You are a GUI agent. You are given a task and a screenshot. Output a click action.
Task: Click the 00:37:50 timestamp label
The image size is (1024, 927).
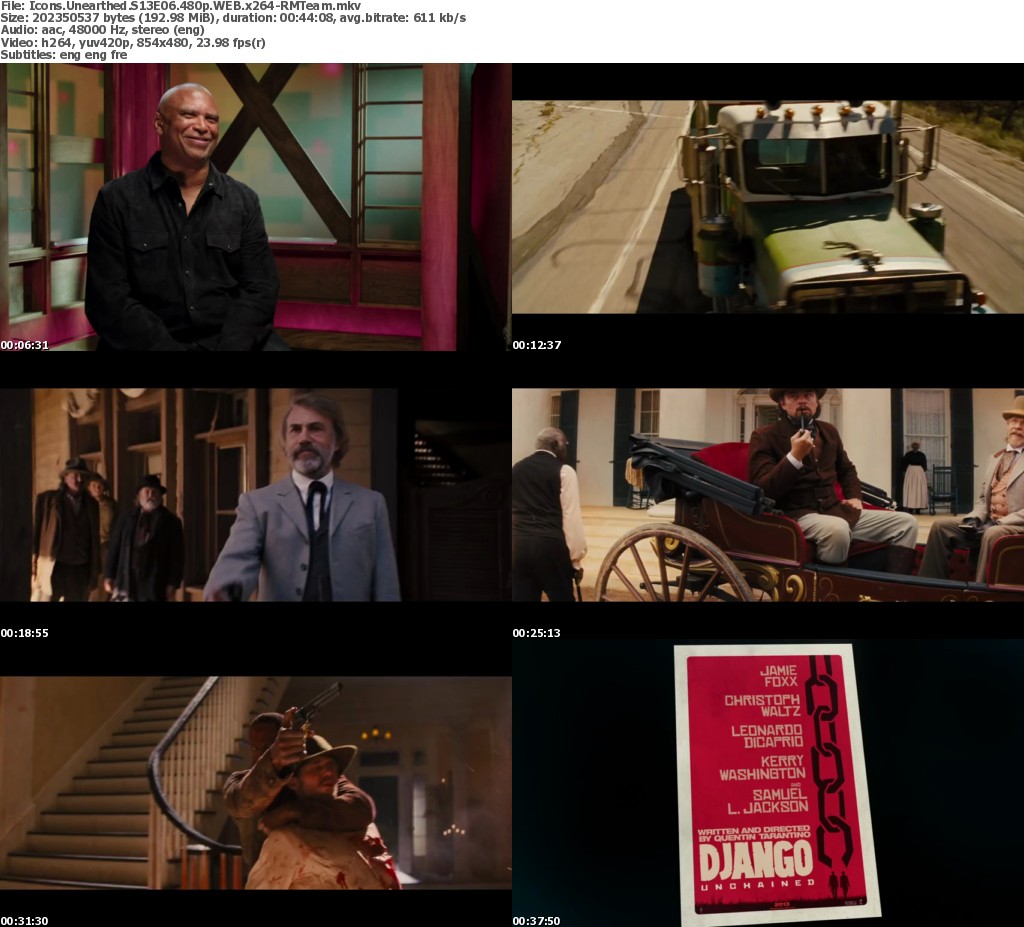[x=537, y=921]
